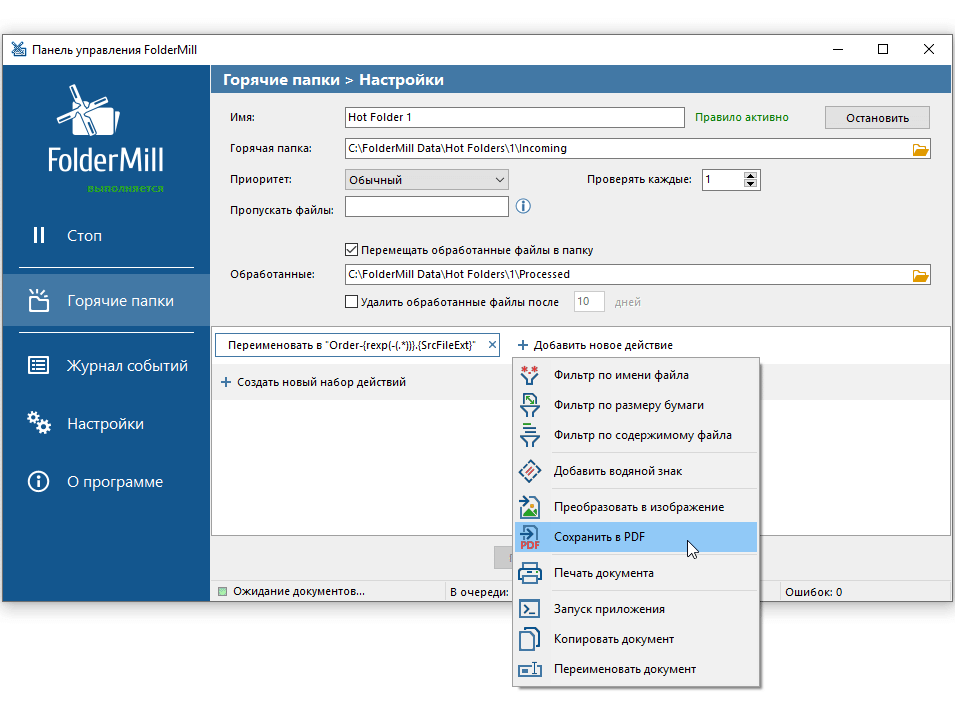Click the FolderMill logo in the sidebar
Image resolution: width=955 pixels, height=720 pixels.
point(105,129)
